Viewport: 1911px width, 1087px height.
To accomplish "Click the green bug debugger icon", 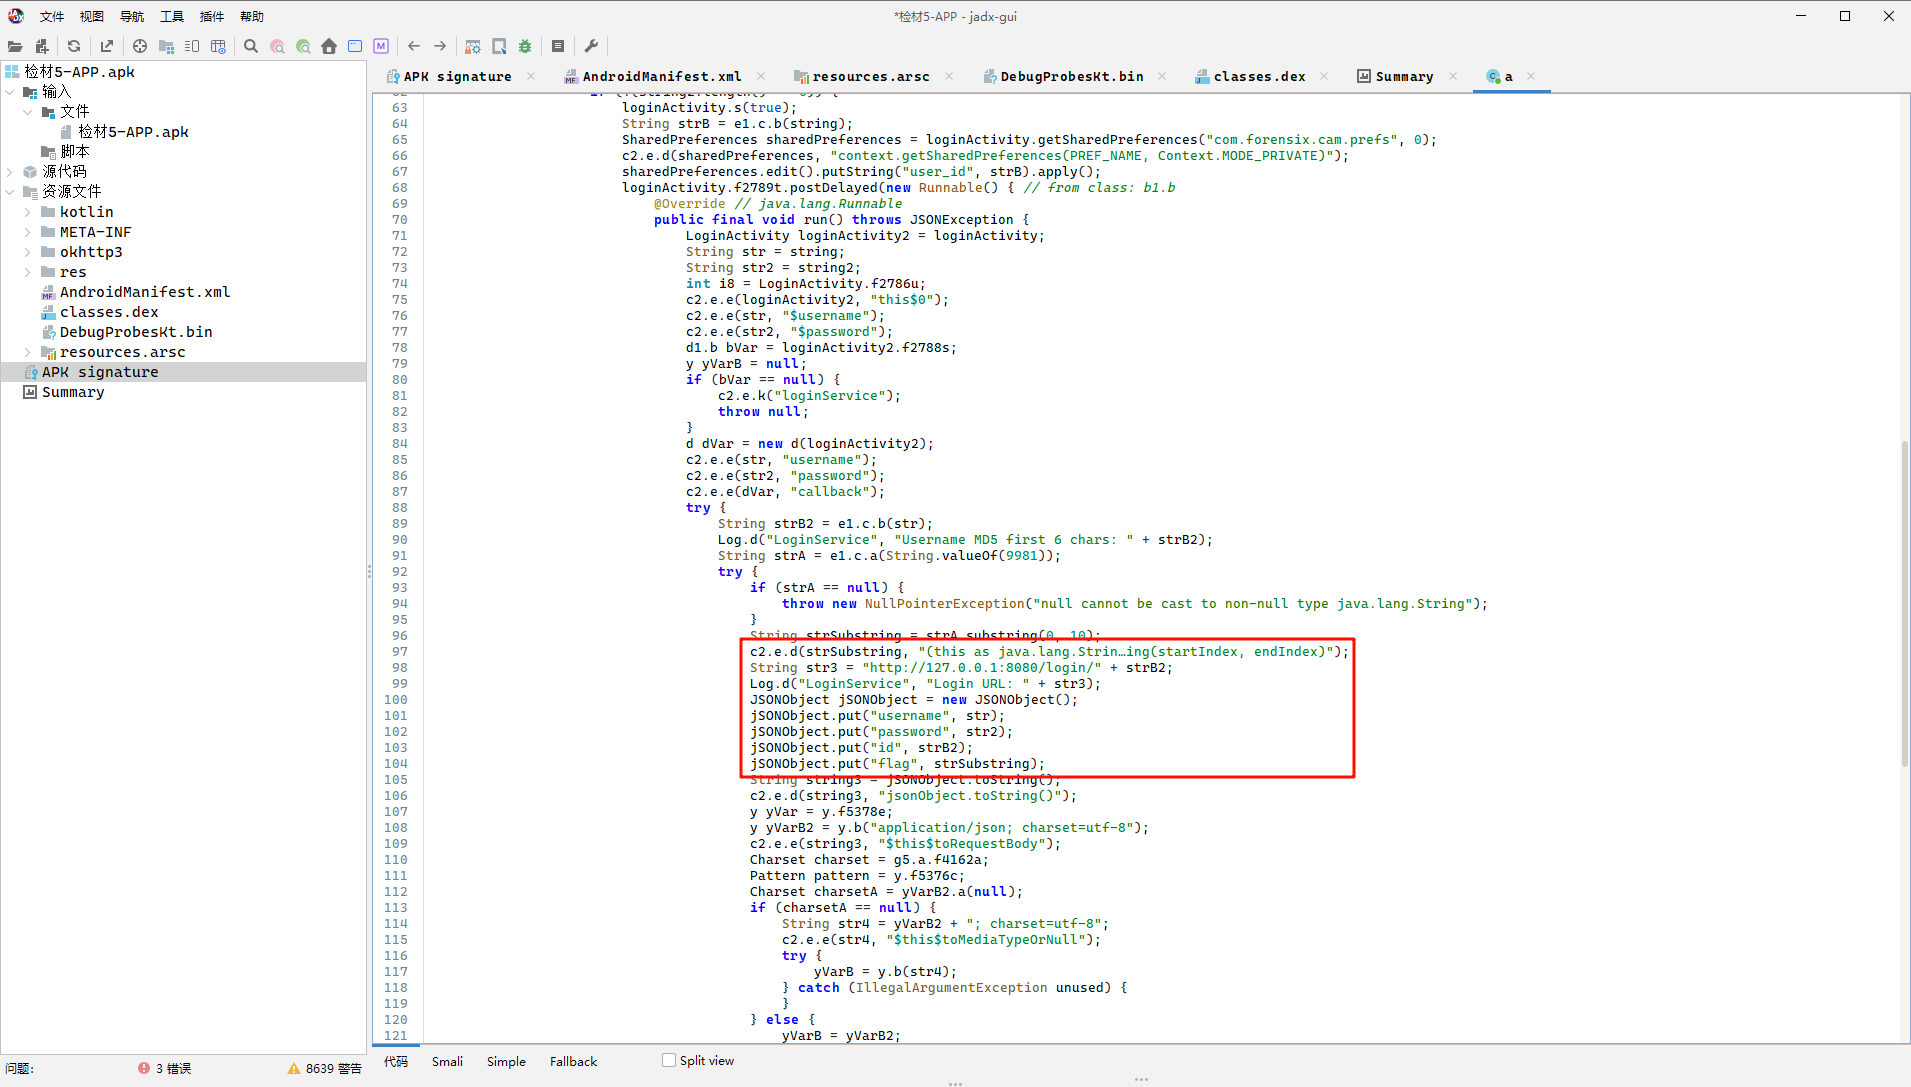I will tap(525, 46).
